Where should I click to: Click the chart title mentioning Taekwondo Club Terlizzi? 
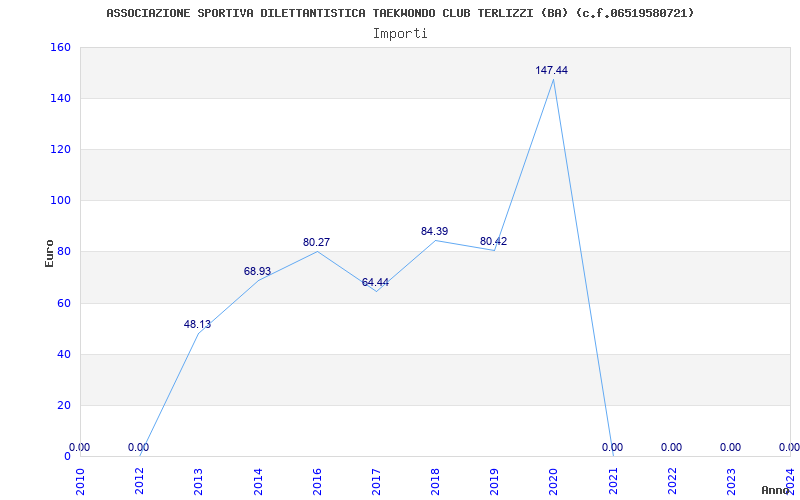(400, 13)
